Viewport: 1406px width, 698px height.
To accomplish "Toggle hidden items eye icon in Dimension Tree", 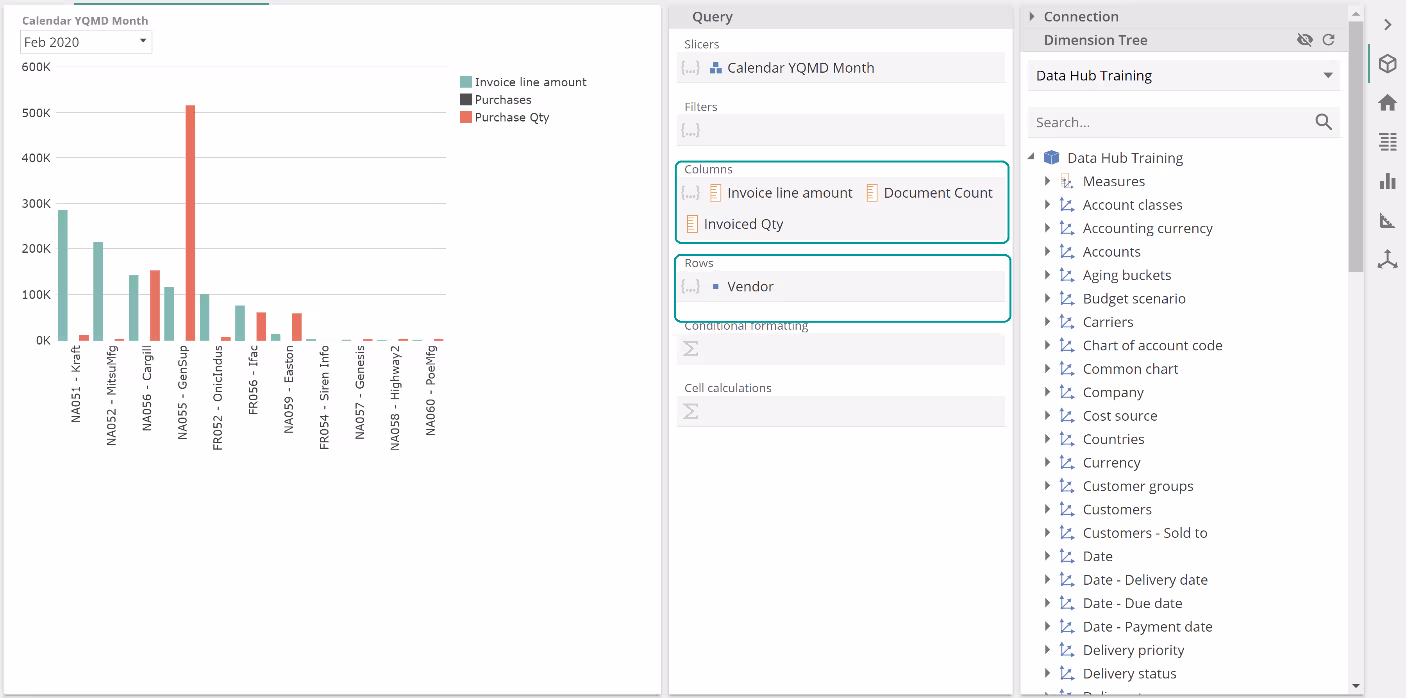I will [x=1304, y=40].
